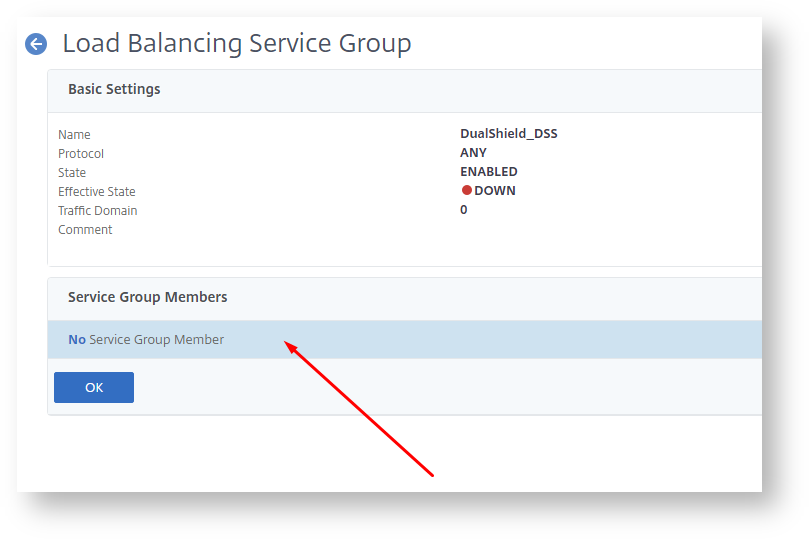The width and height of the screenshot is (810, 540).
Task: Select the Name field label
Action: tap(74, 135)
